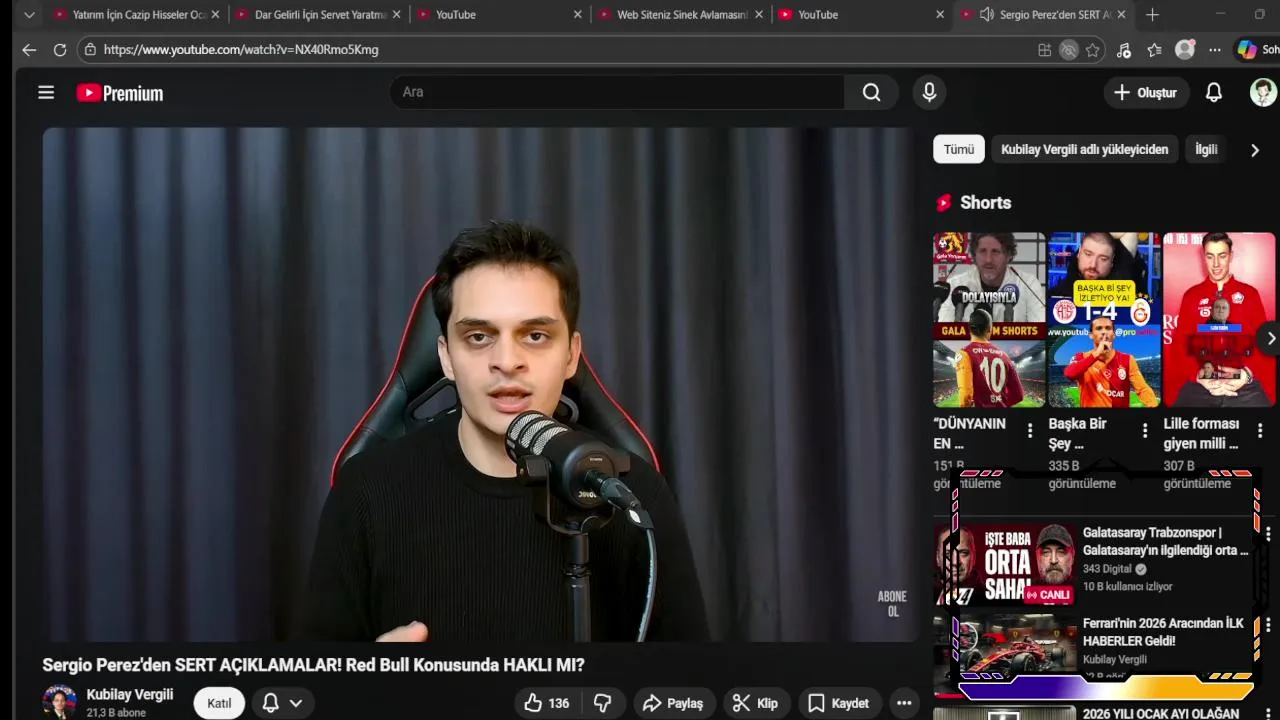
Task: Start voice search with the microphone
Action: pos(929,92)
